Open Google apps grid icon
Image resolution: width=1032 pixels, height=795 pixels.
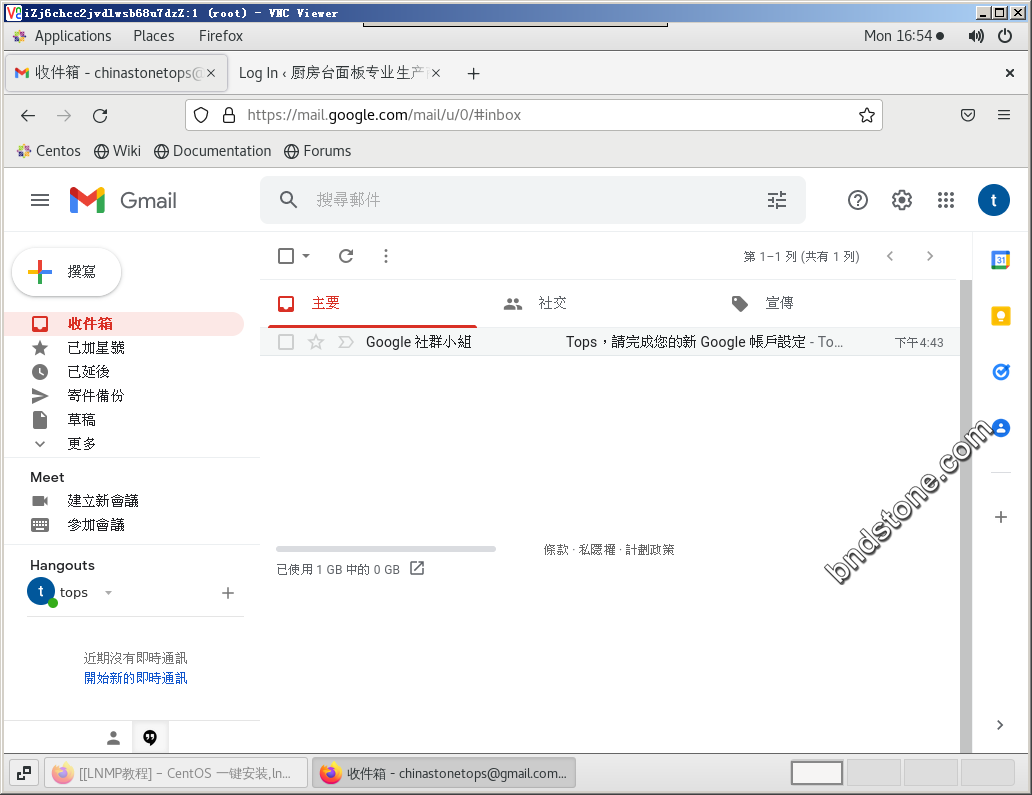click(946, 200)
